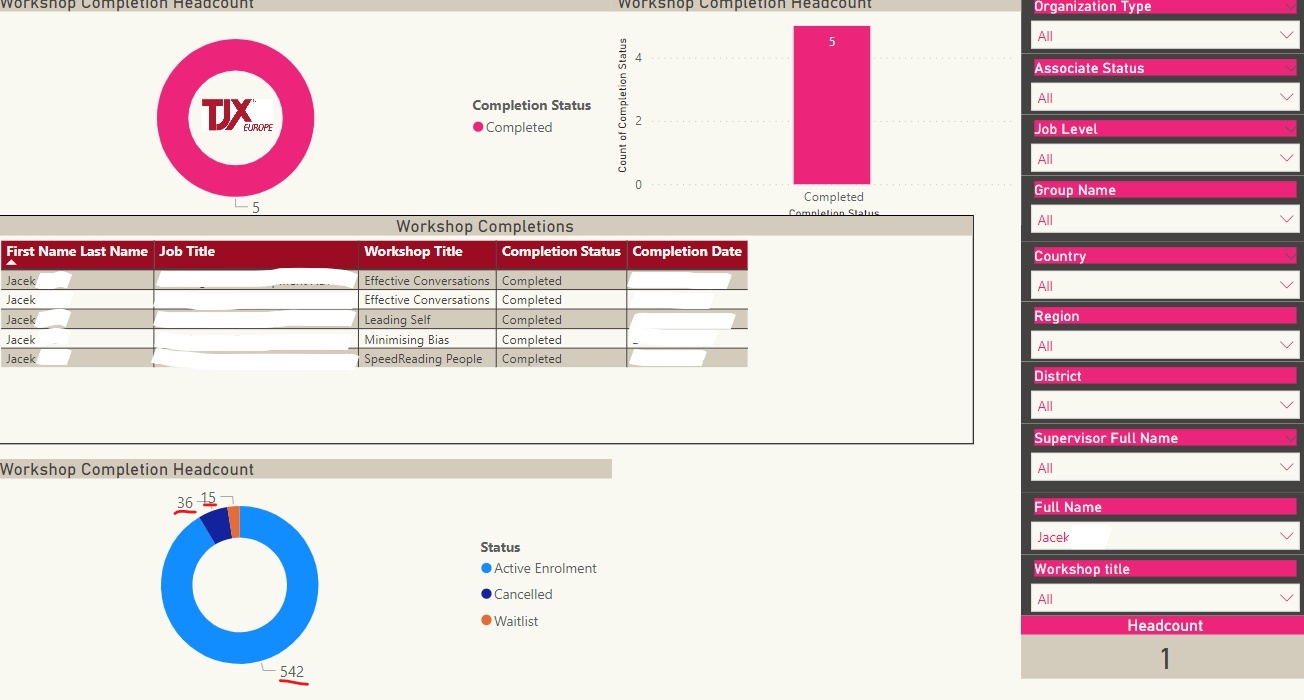Viewport: 1304px width, 700px height.
Task: Open the Associate Status slicer dropdown
Action: pyautogui.click(x=1164, y=98)
